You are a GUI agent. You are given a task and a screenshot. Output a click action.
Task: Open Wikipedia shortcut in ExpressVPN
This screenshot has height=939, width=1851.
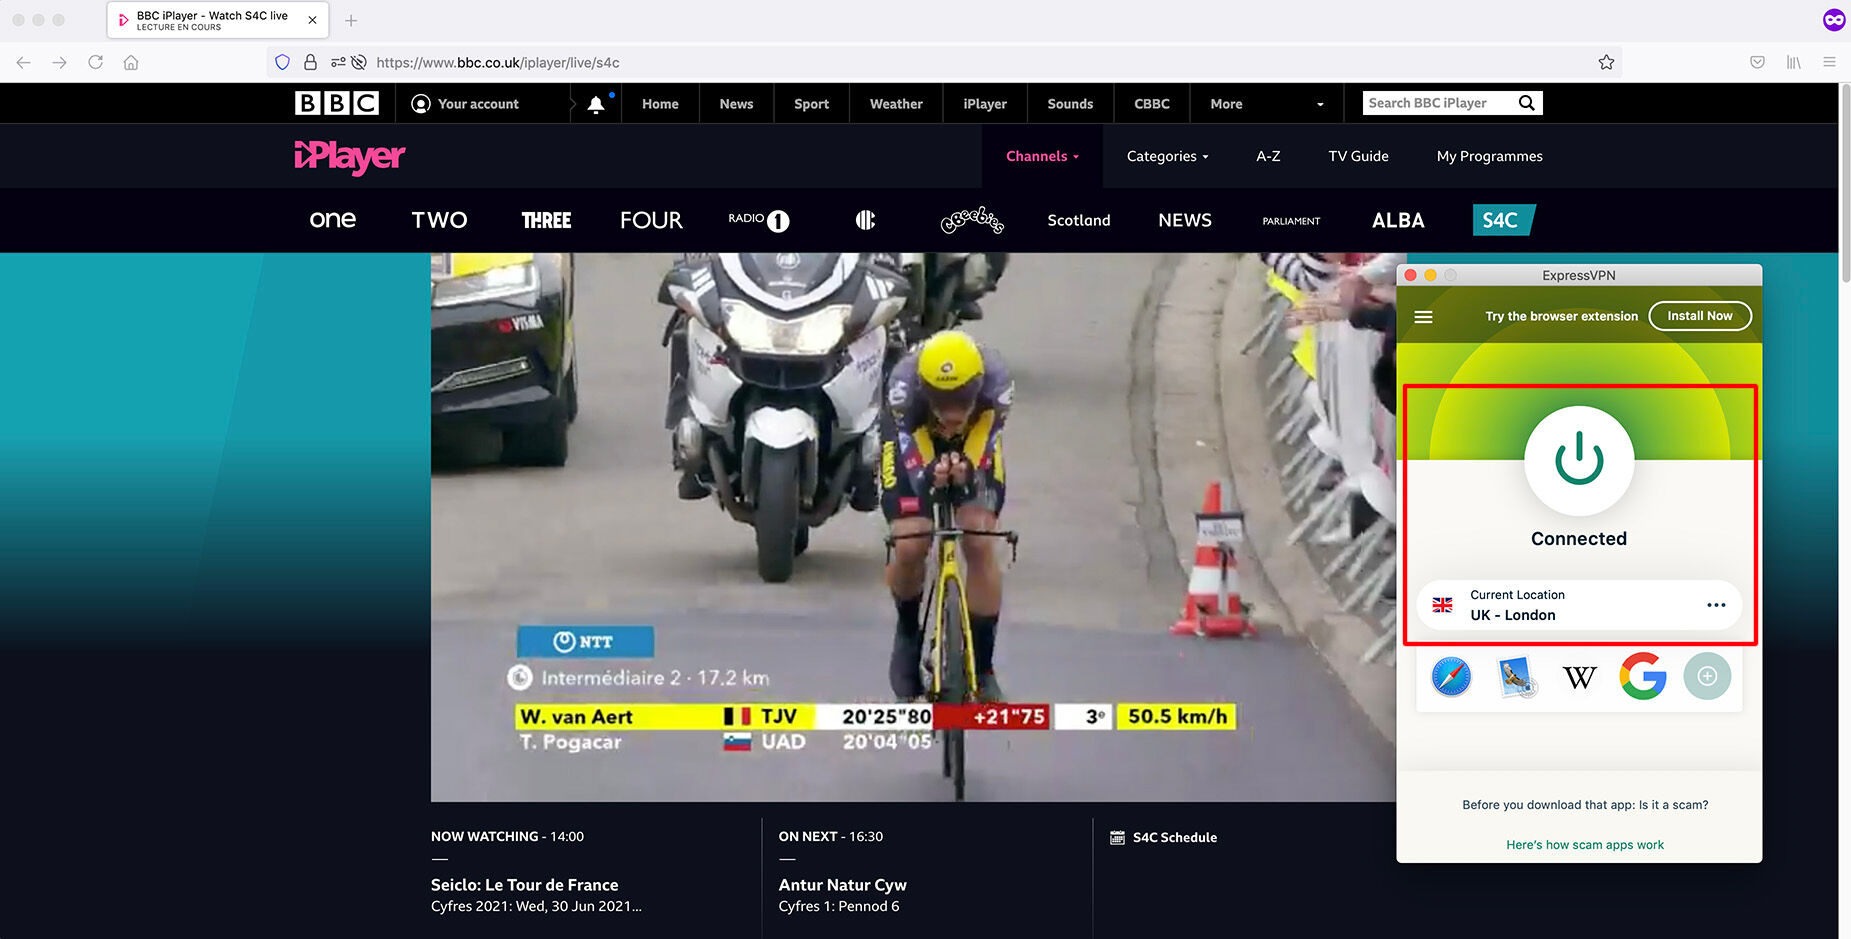pyautogui.click(x=1580, y=677)
